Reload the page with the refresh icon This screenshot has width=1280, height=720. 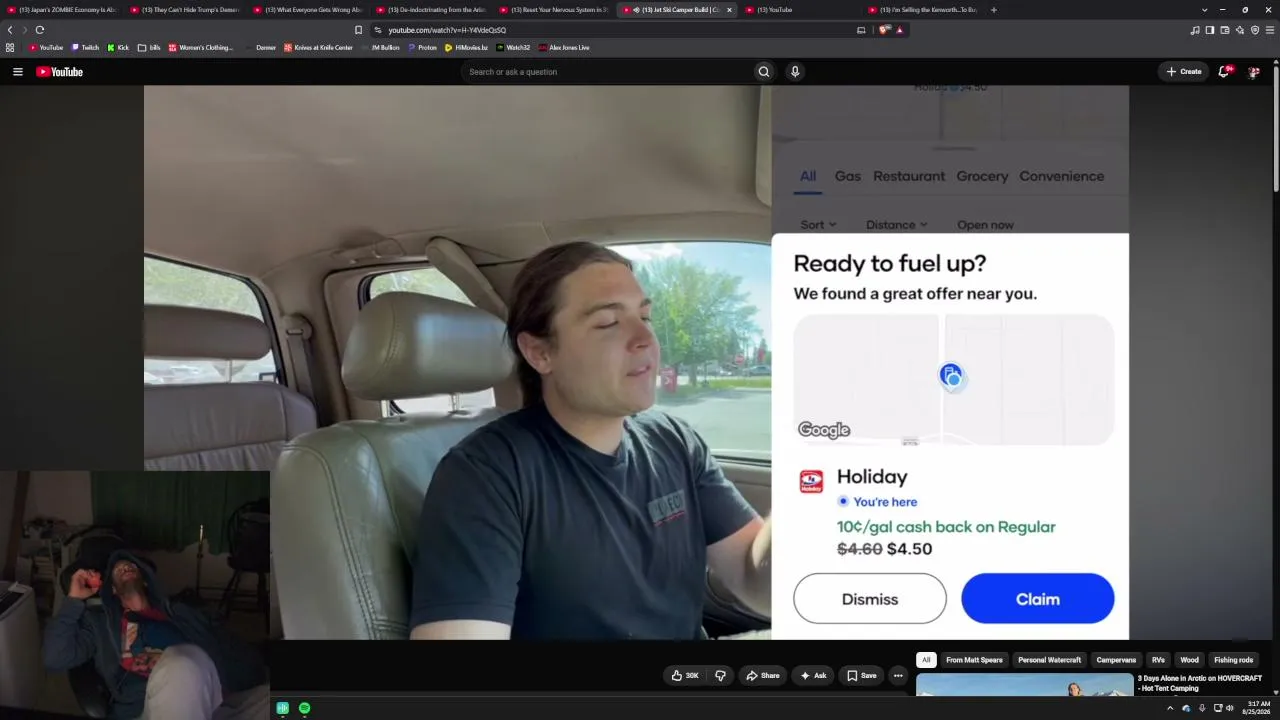tap(40, 30)
